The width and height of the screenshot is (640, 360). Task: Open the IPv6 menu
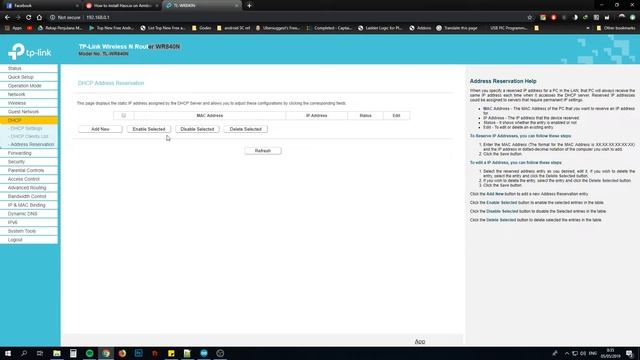[29, 222]
